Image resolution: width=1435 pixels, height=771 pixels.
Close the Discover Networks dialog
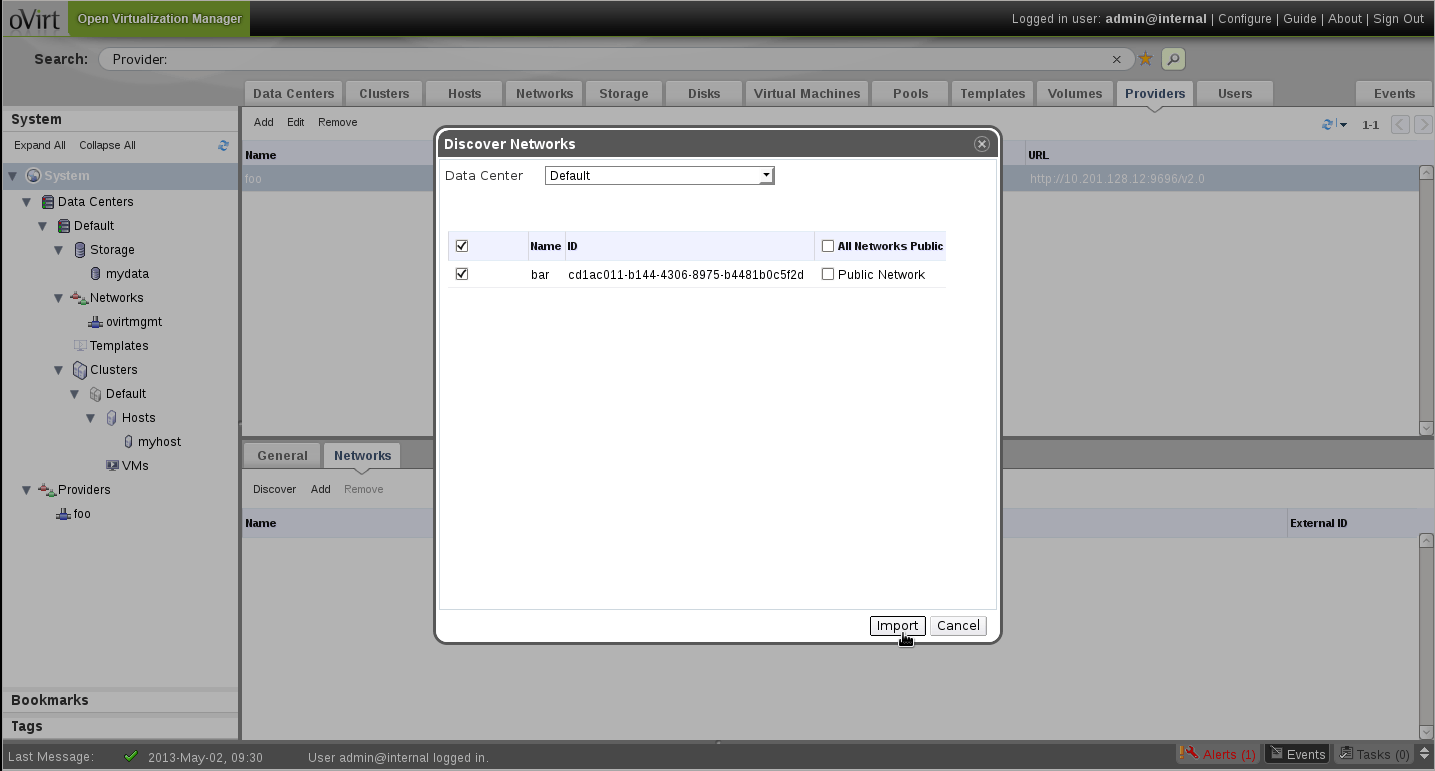pos(981,144)
